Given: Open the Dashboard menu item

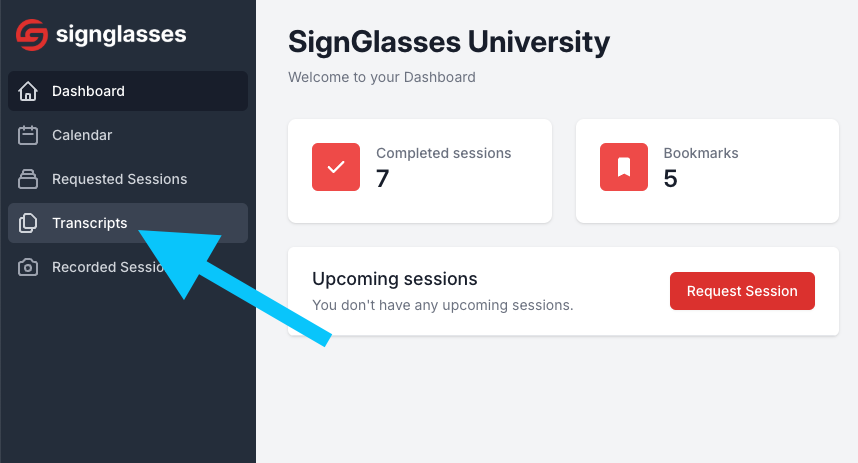Looking at the screenshot, I should (128, 91).
